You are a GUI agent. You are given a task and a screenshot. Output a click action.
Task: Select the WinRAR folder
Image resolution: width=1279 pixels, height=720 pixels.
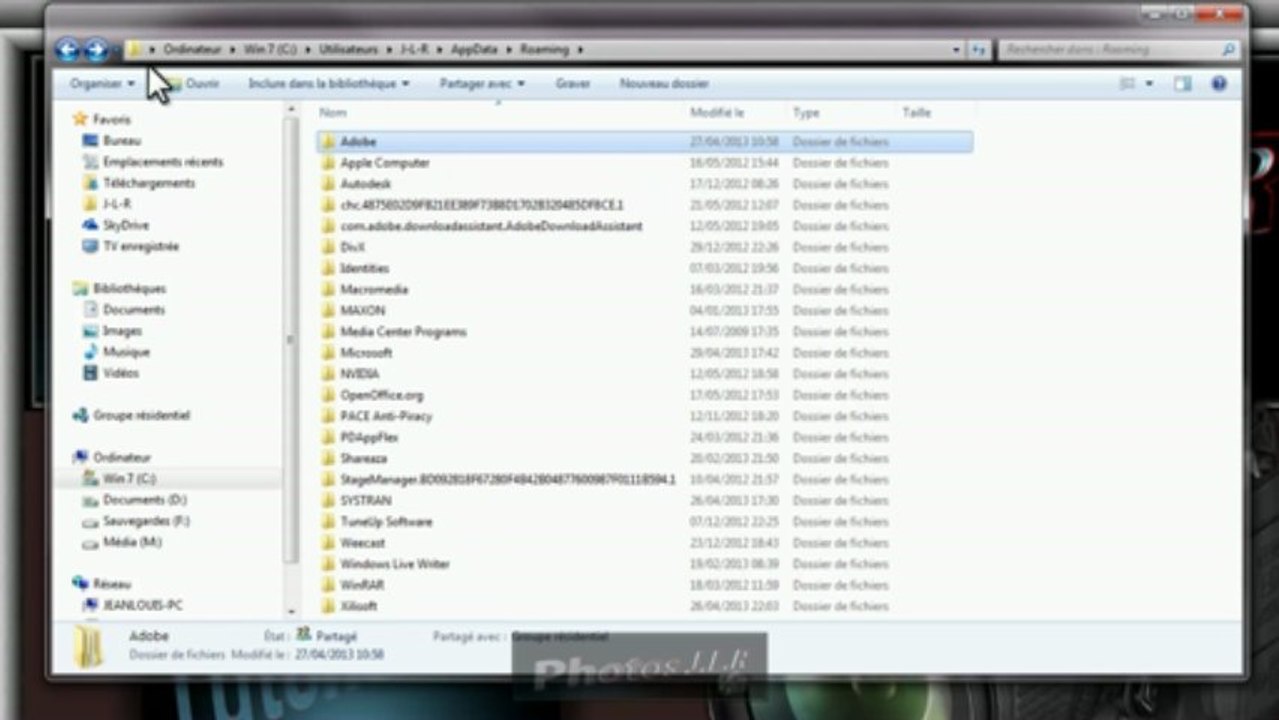tap(361, 585)
